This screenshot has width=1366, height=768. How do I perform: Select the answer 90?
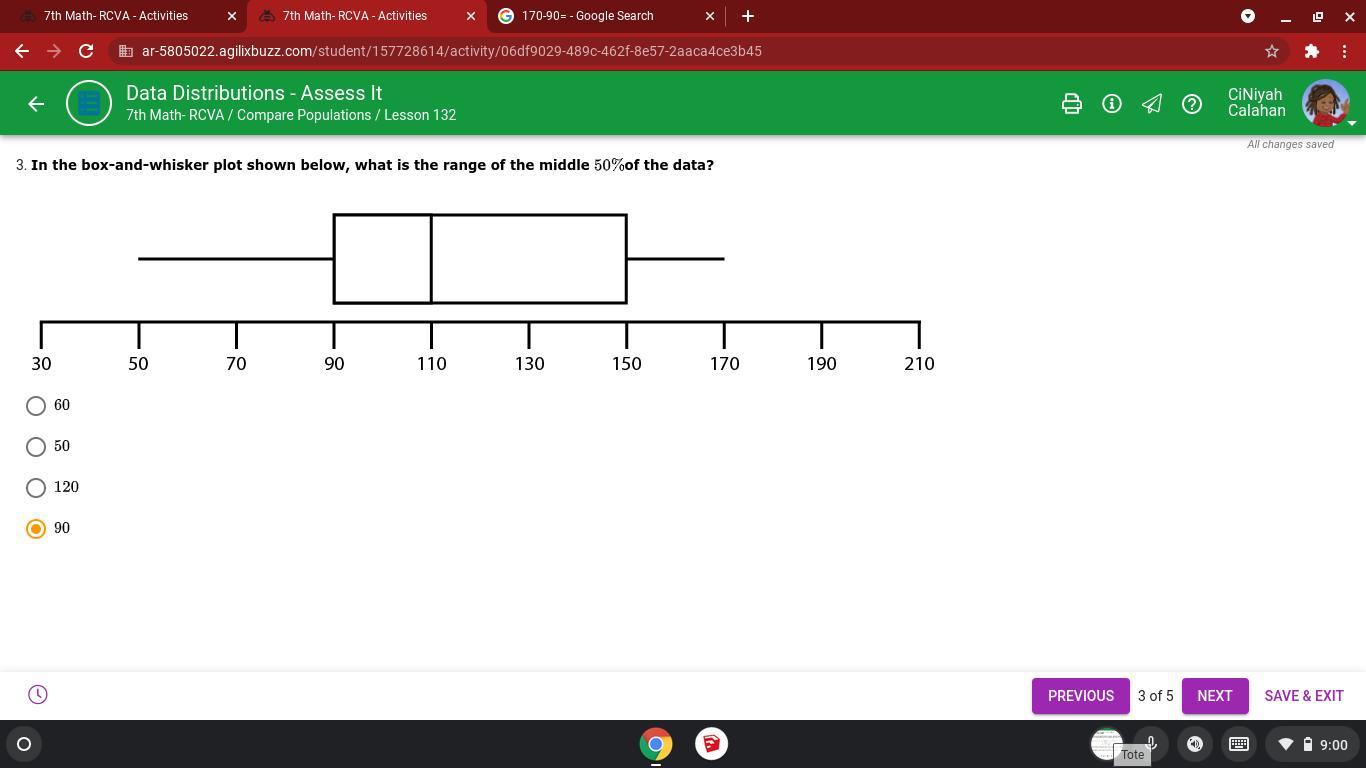[36, 529]
